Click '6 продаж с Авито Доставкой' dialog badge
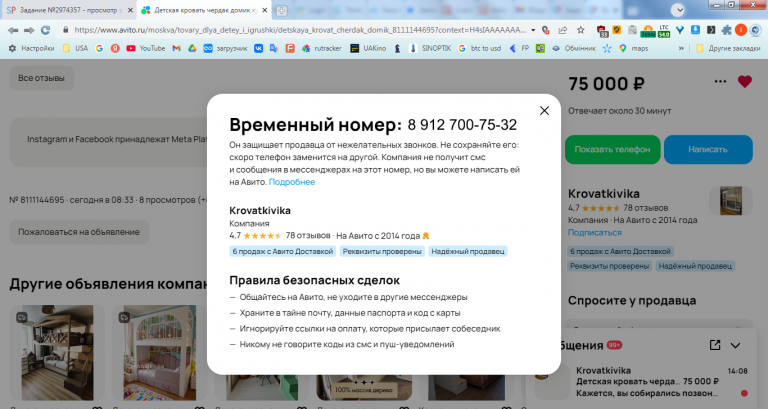Screen dimensions: 768x409 (x=283, y=251)
